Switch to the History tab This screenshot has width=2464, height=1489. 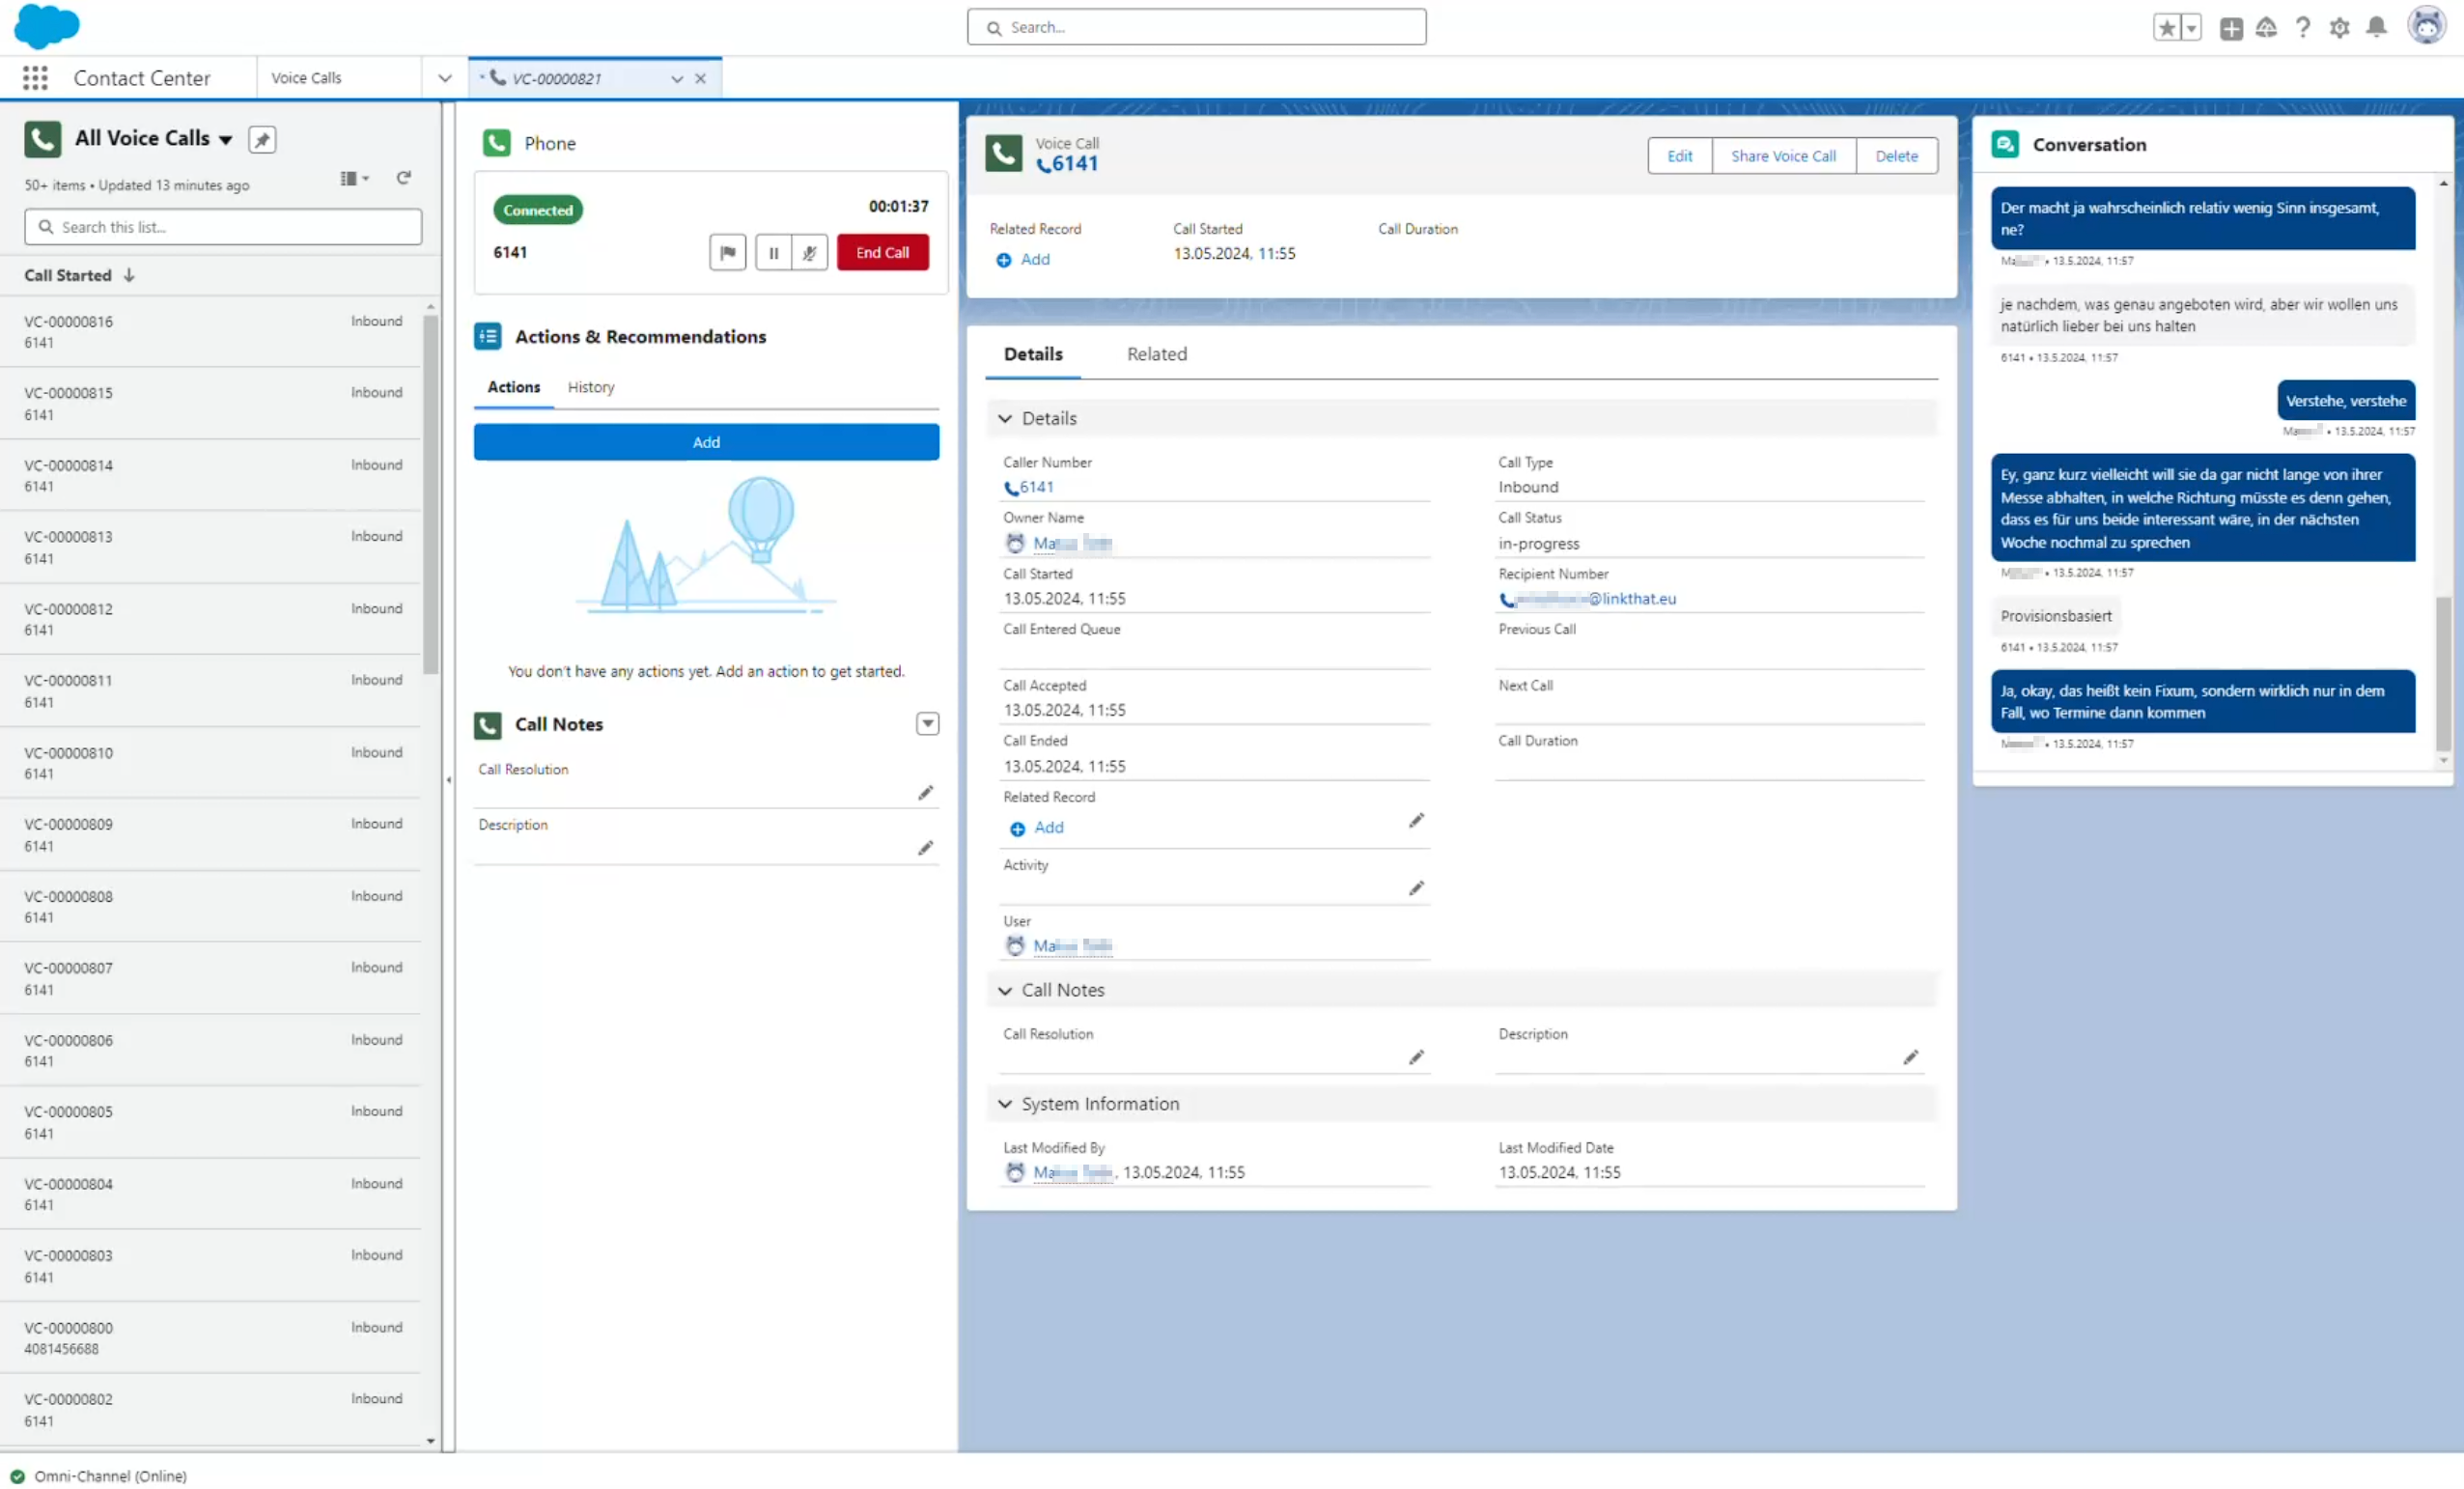click(591, 387)
